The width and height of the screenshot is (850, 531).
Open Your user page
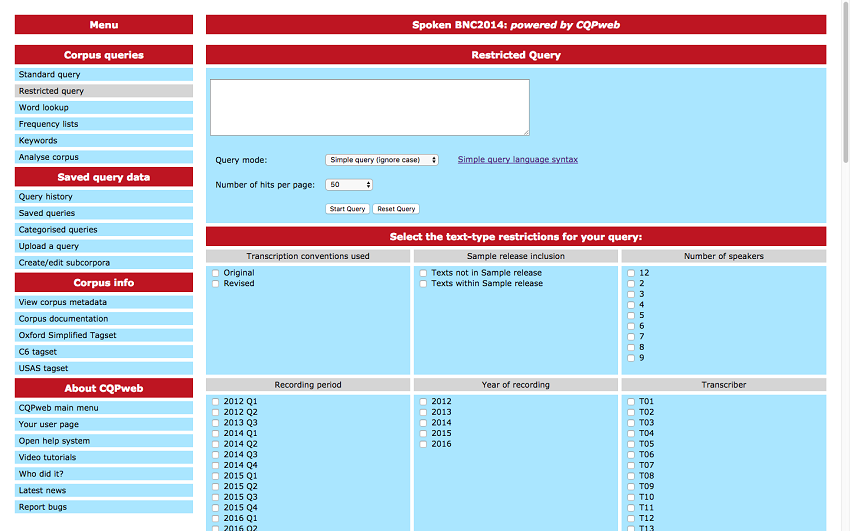point(104,424)
